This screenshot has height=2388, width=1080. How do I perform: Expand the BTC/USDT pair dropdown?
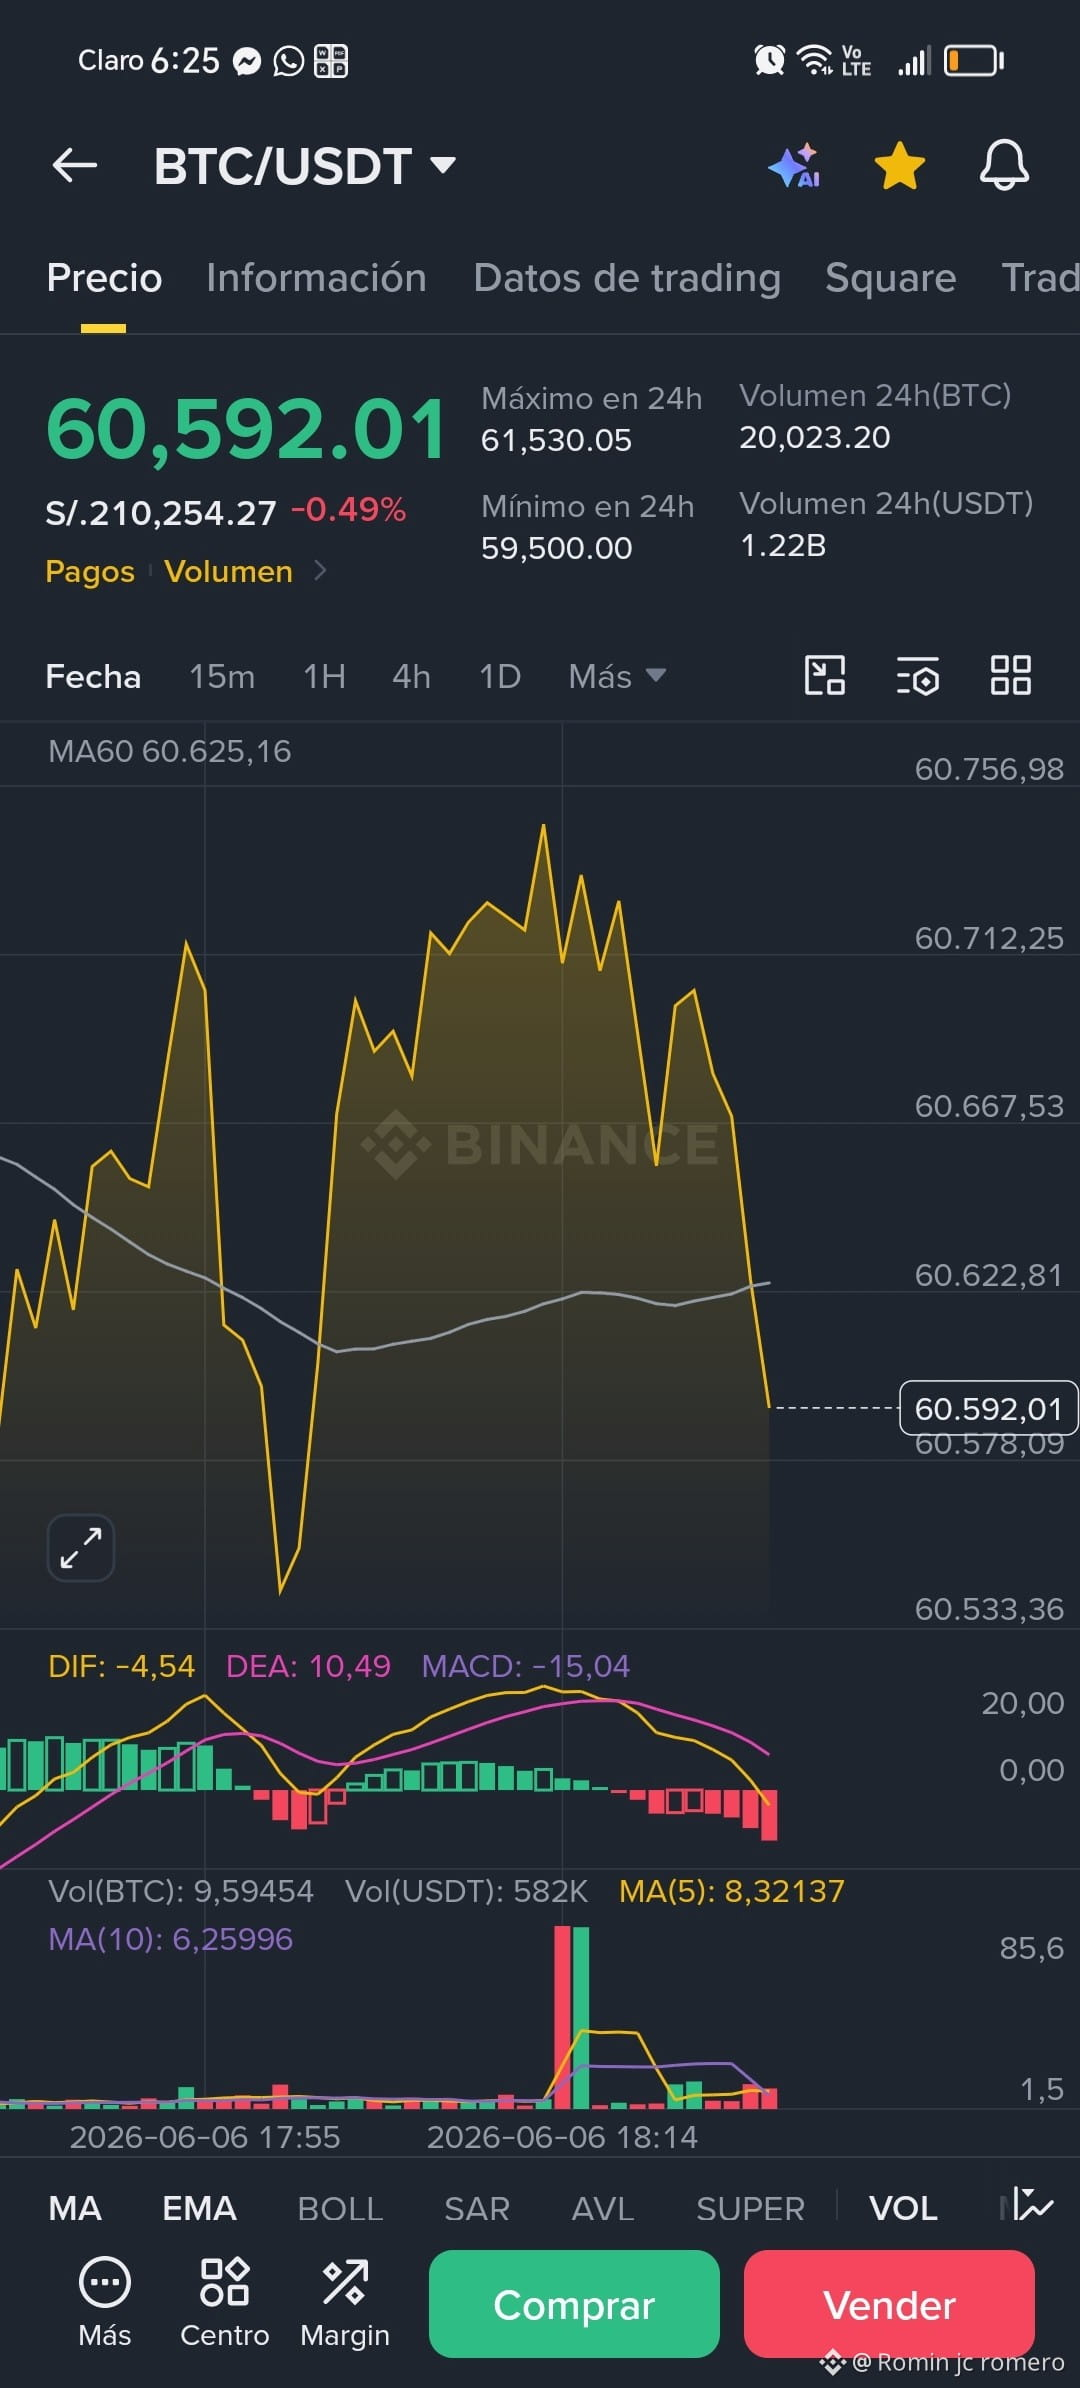[x=443, y=164]
